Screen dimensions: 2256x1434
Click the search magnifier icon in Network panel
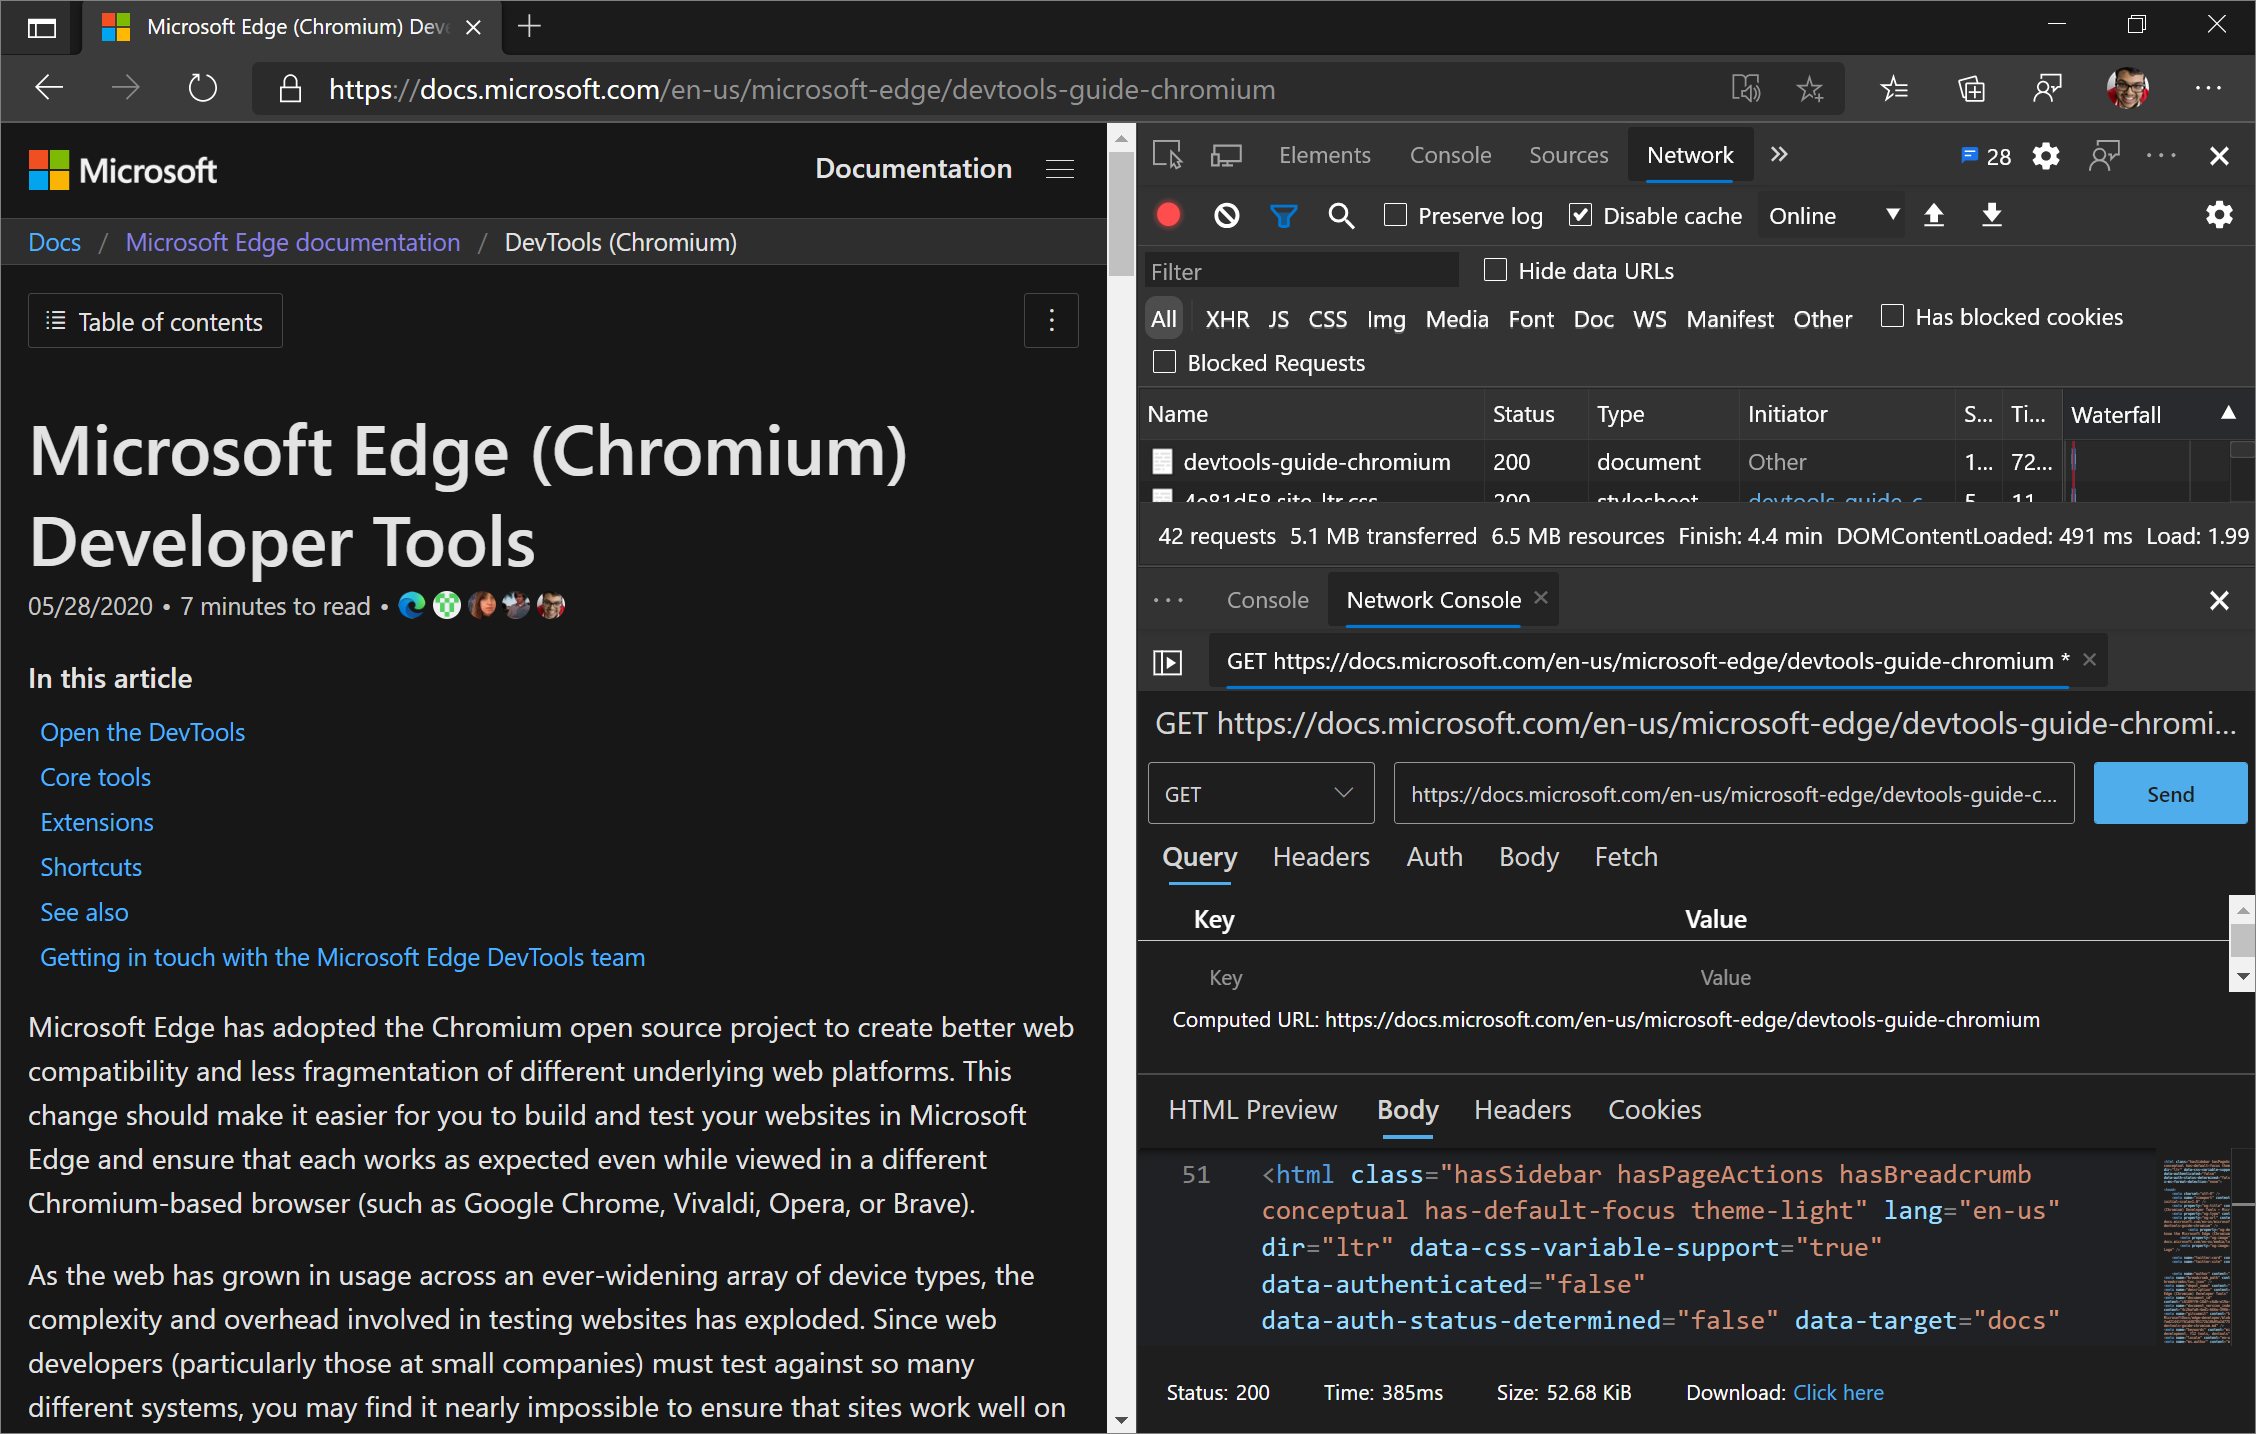[1340, 215]
